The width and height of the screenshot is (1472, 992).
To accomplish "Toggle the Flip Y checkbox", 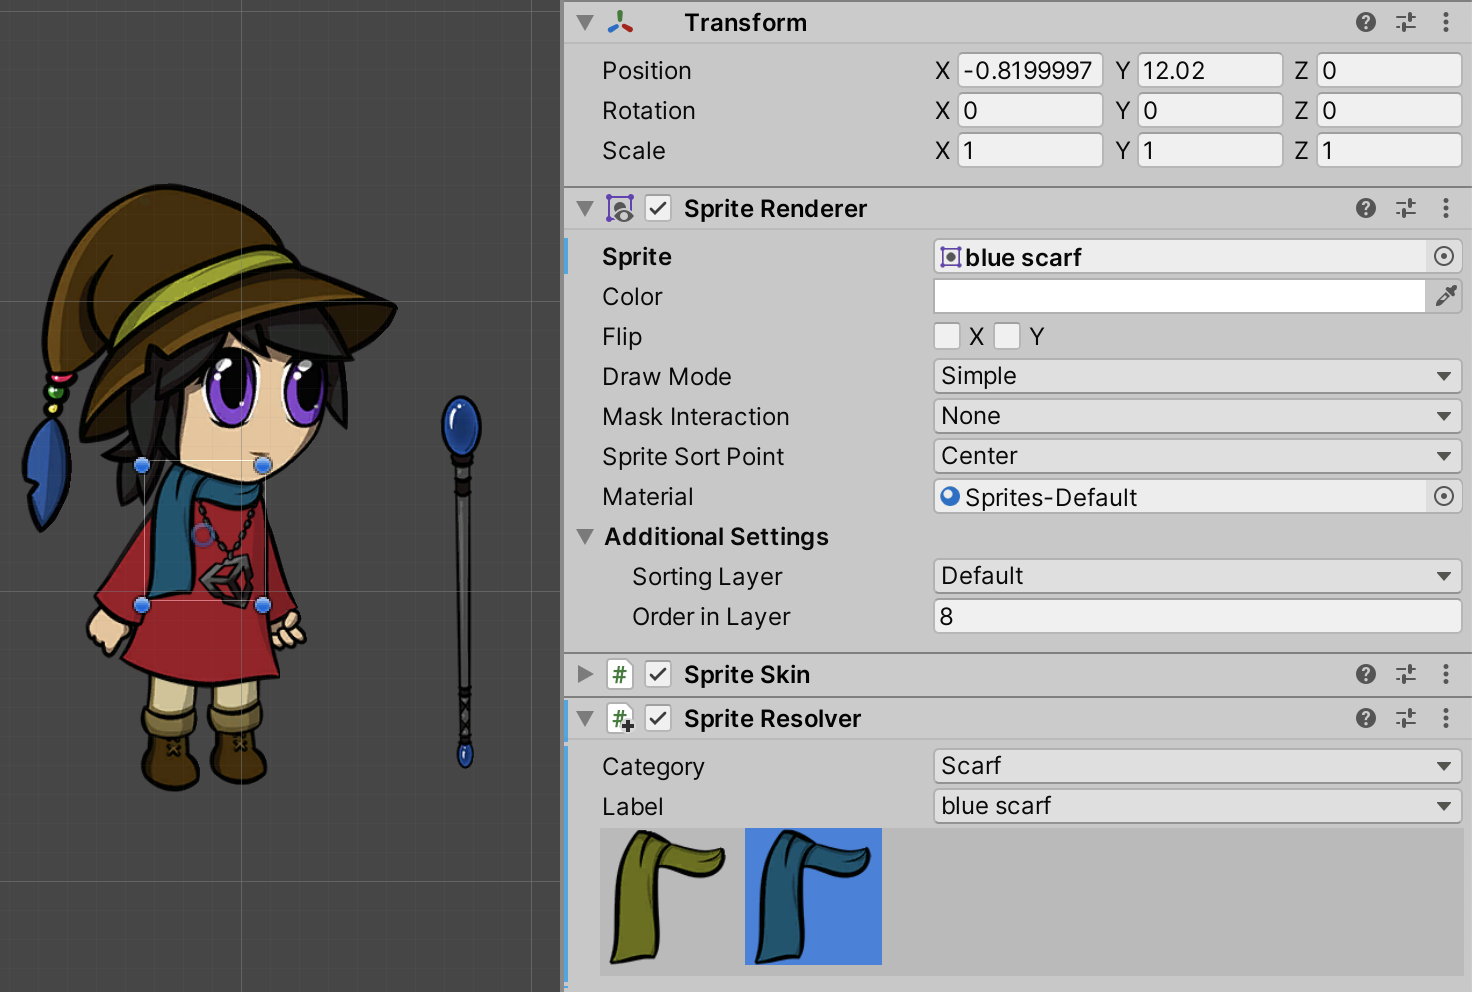I will [1007, 336].
